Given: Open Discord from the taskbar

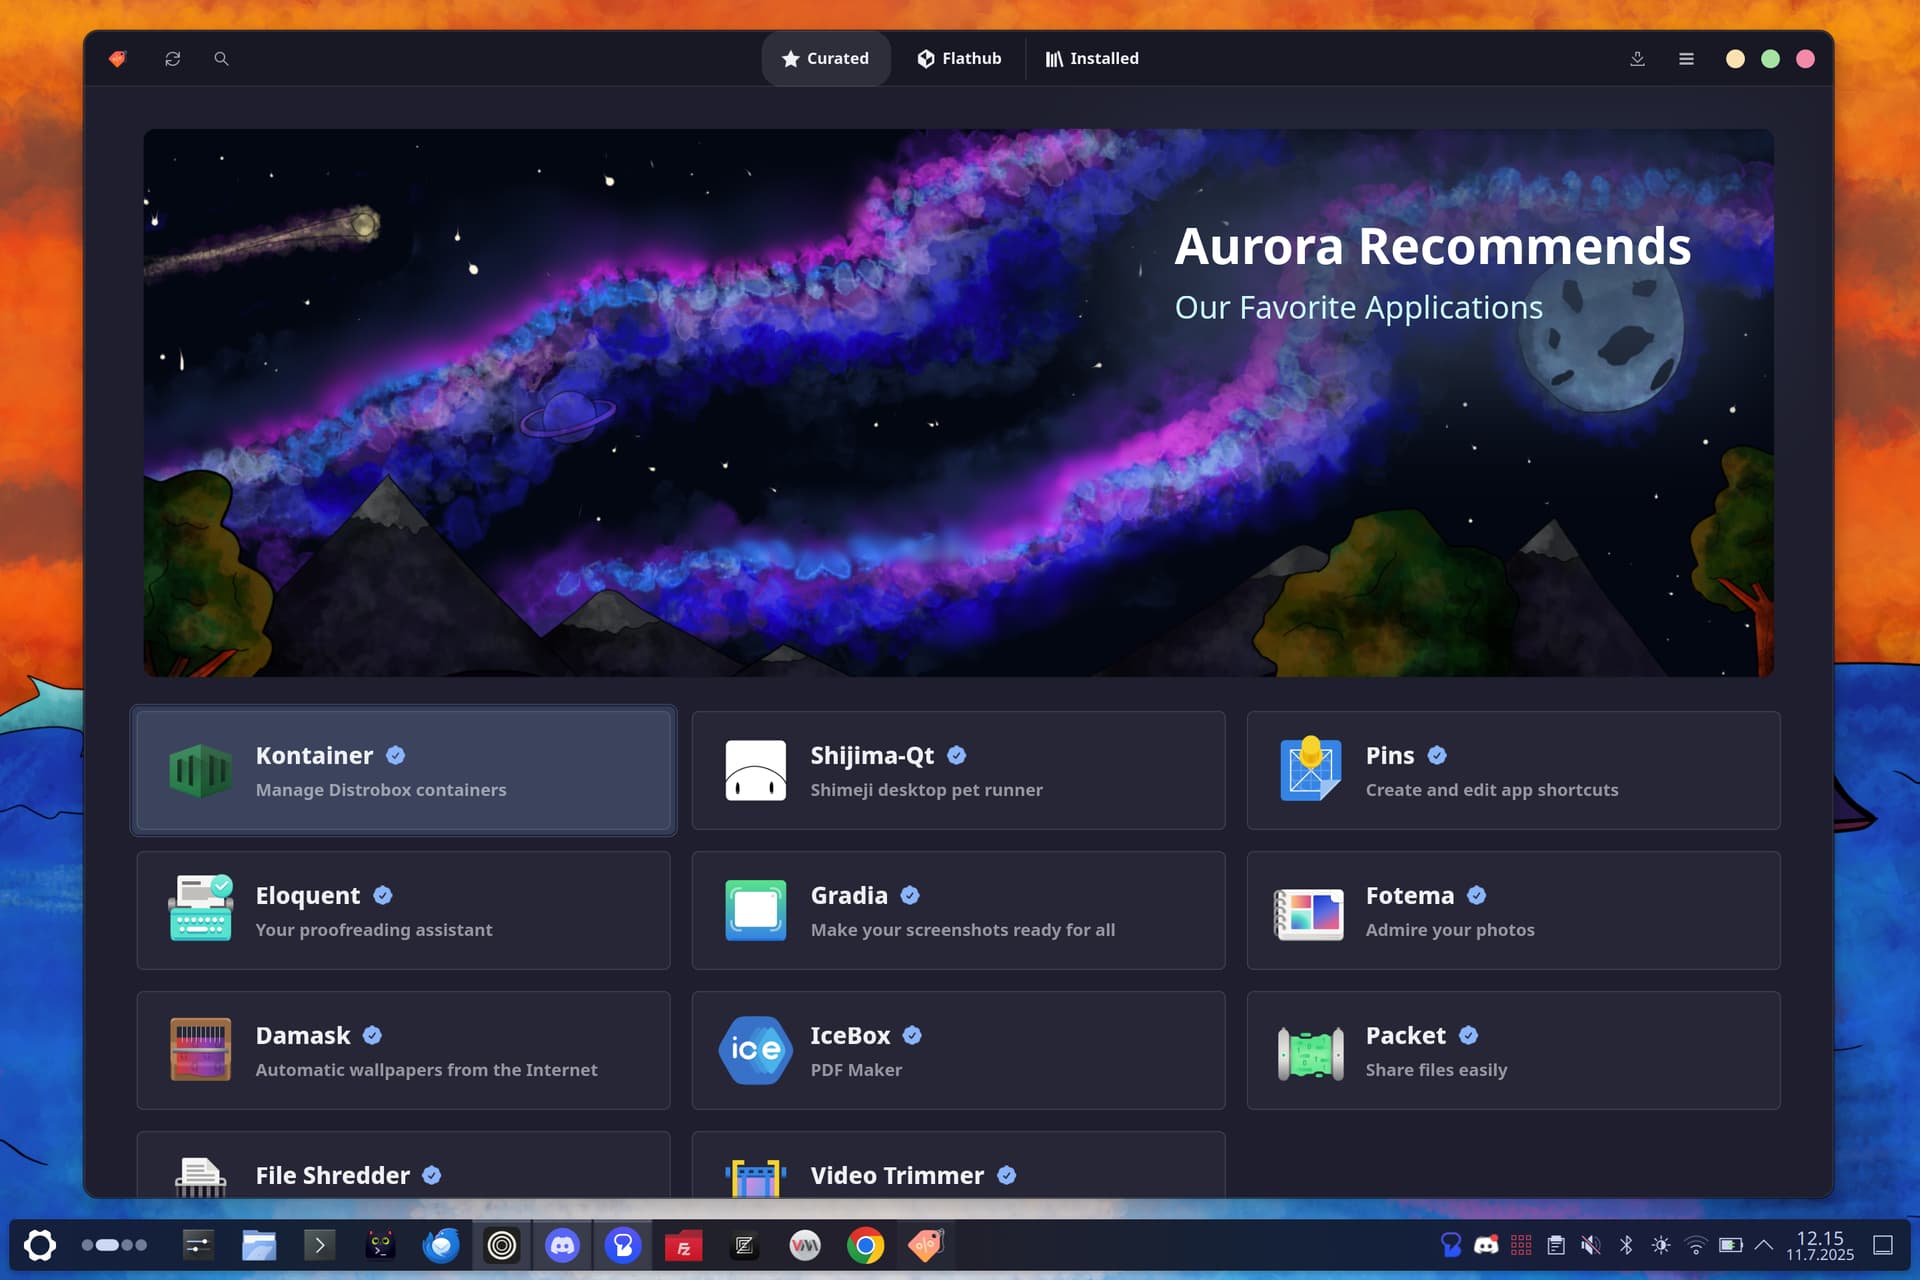Looking at the screenshot, I should (562, 1245).
